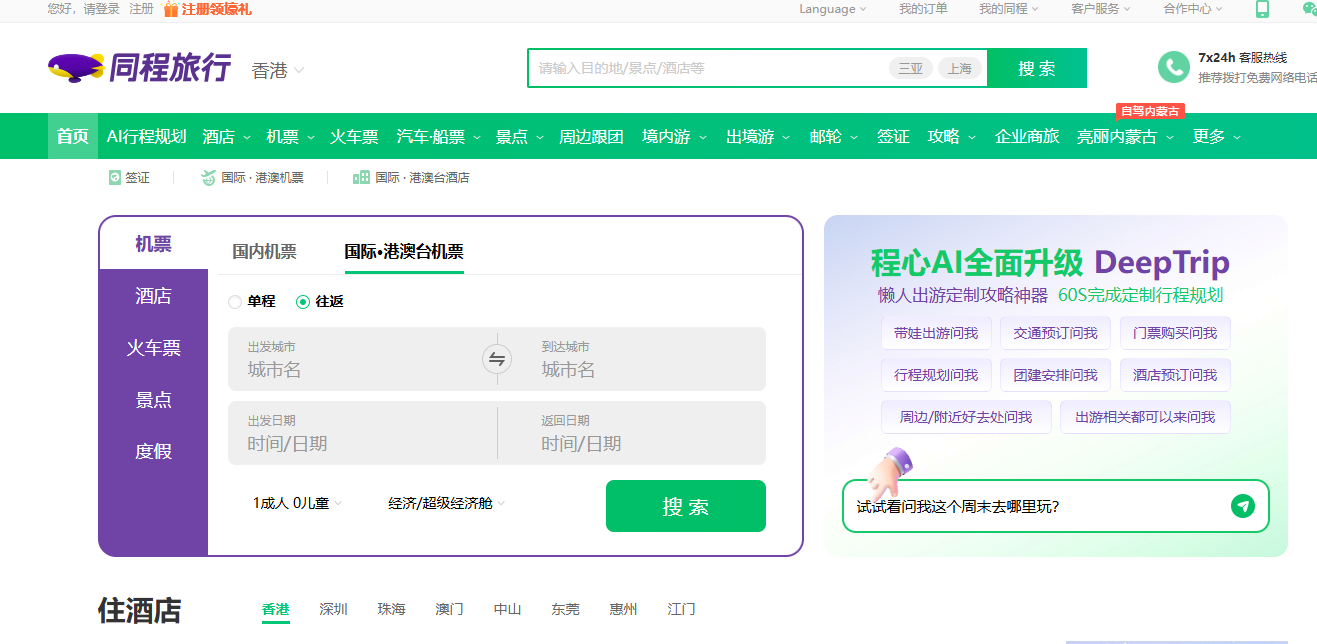
Task: Click the mobile phone icon in top bar
Action: (x=1262, y=9)
